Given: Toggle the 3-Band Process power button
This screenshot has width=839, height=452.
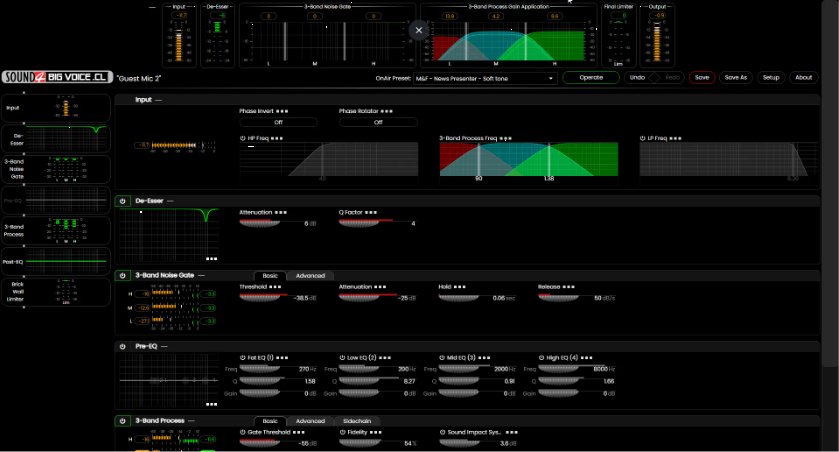Looking at the screenshot, I should coord(123,421).
